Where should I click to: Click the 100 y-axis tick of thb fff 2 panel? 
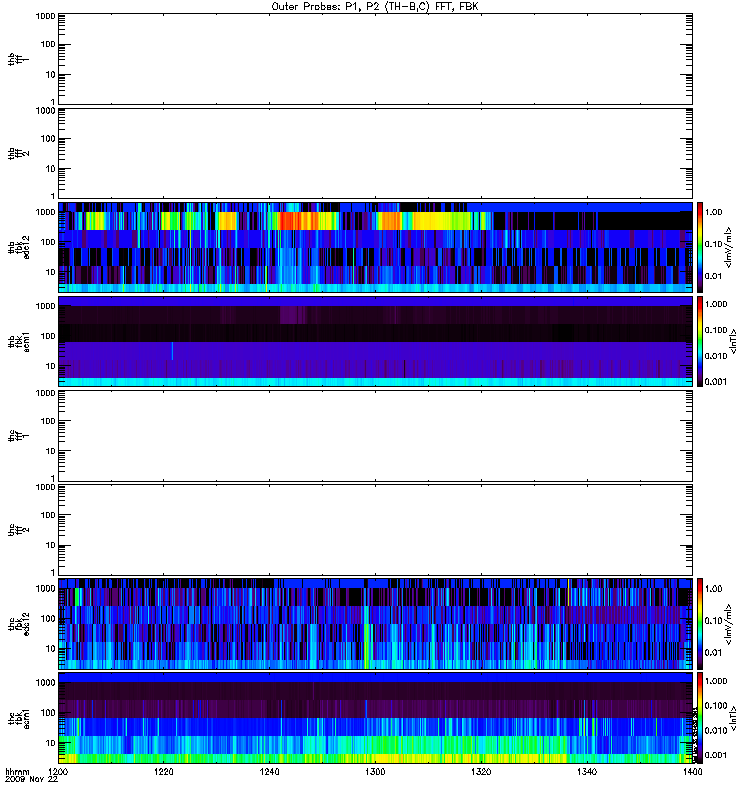click(x=48, y=139)
